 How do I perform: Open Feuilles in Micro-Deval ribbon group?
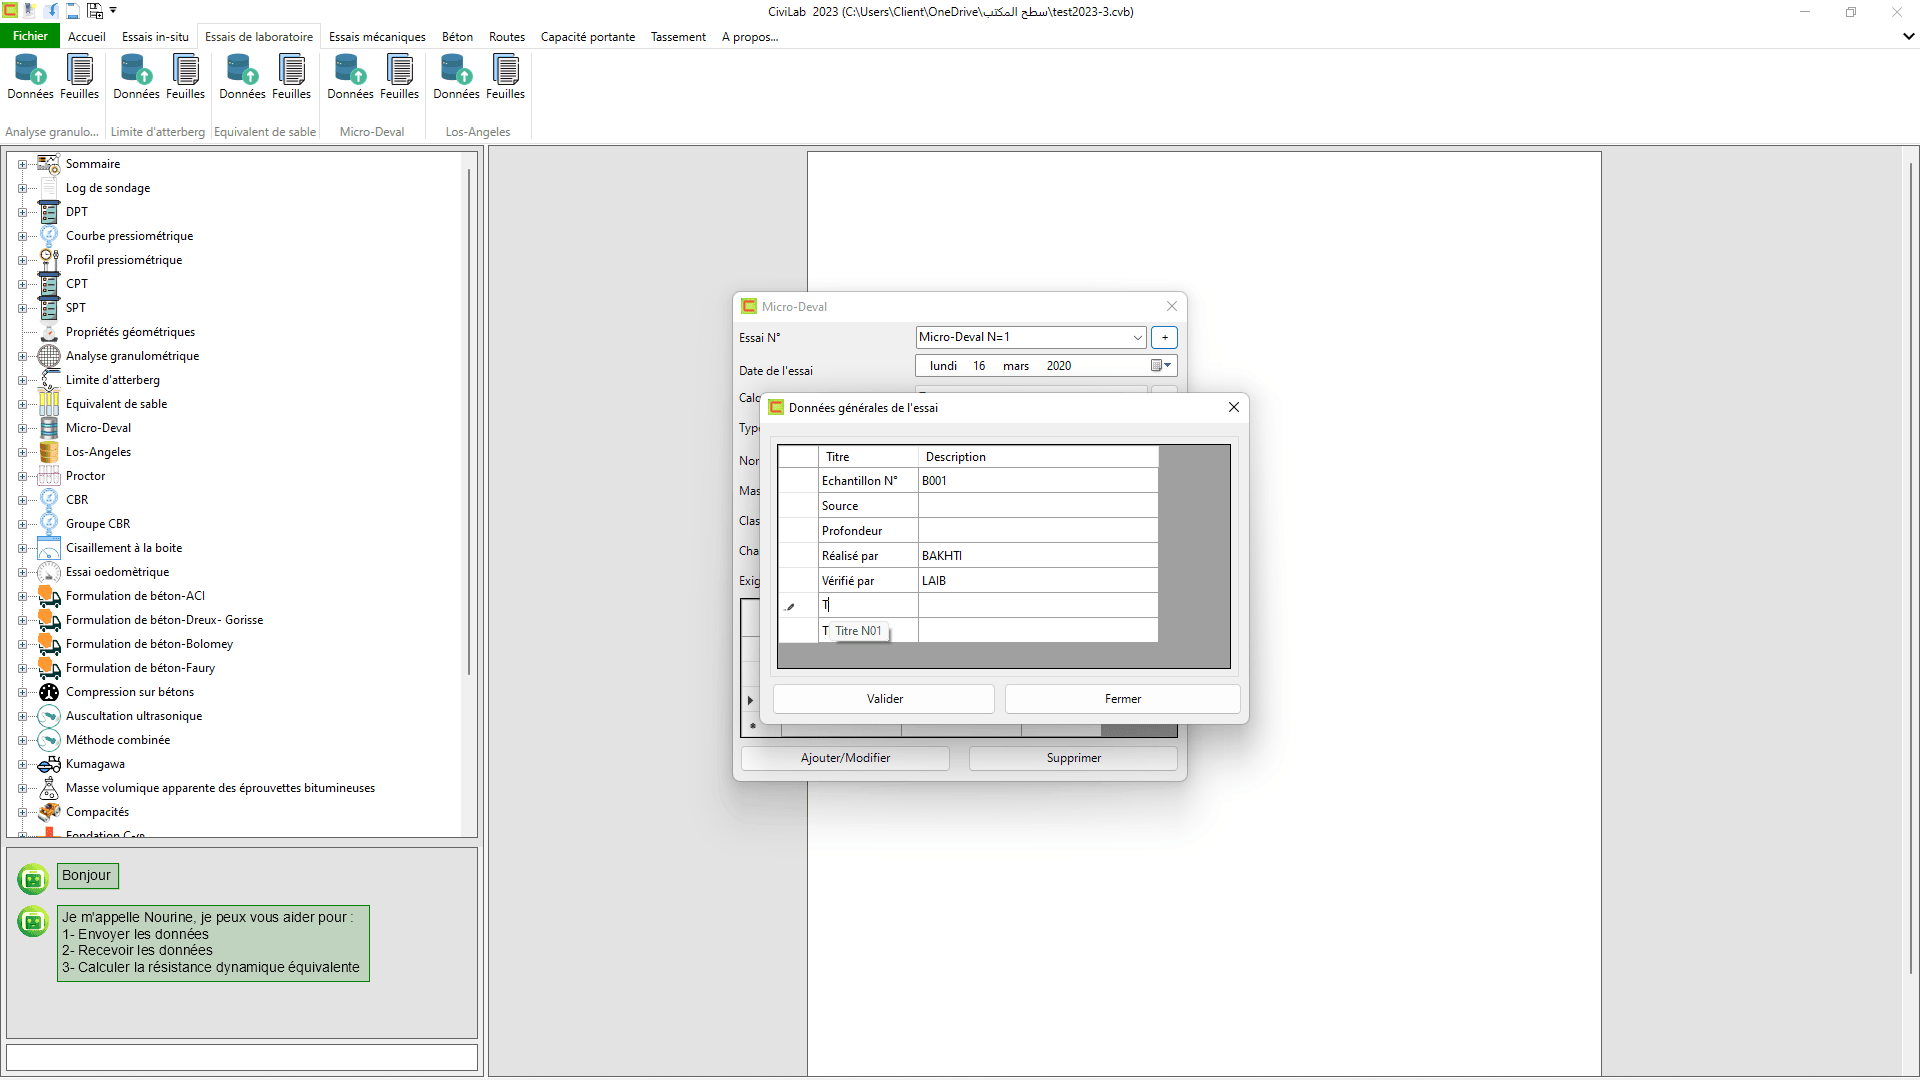click(x=399, y=77)
